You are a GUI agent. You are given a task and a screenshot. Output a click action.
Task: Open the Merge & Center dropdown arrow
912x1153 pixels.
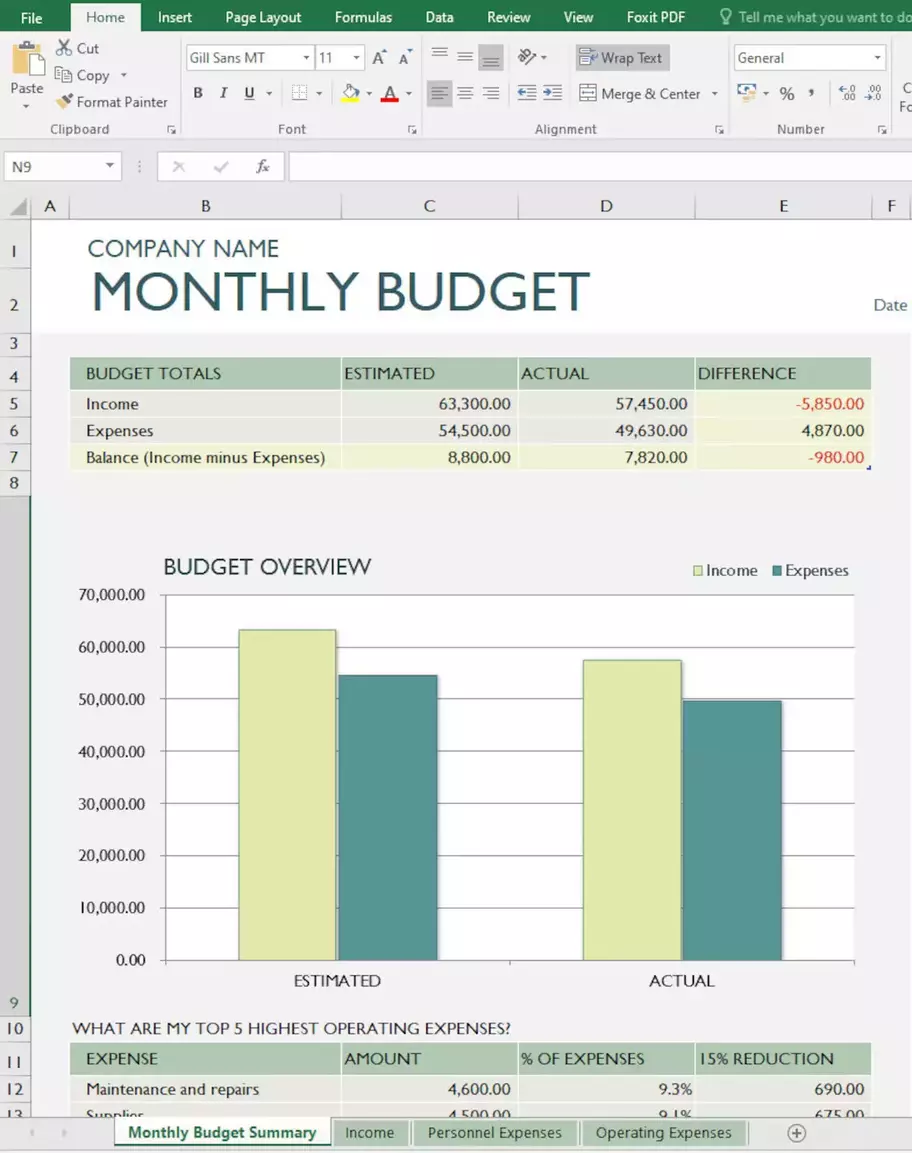click(714, 94)
